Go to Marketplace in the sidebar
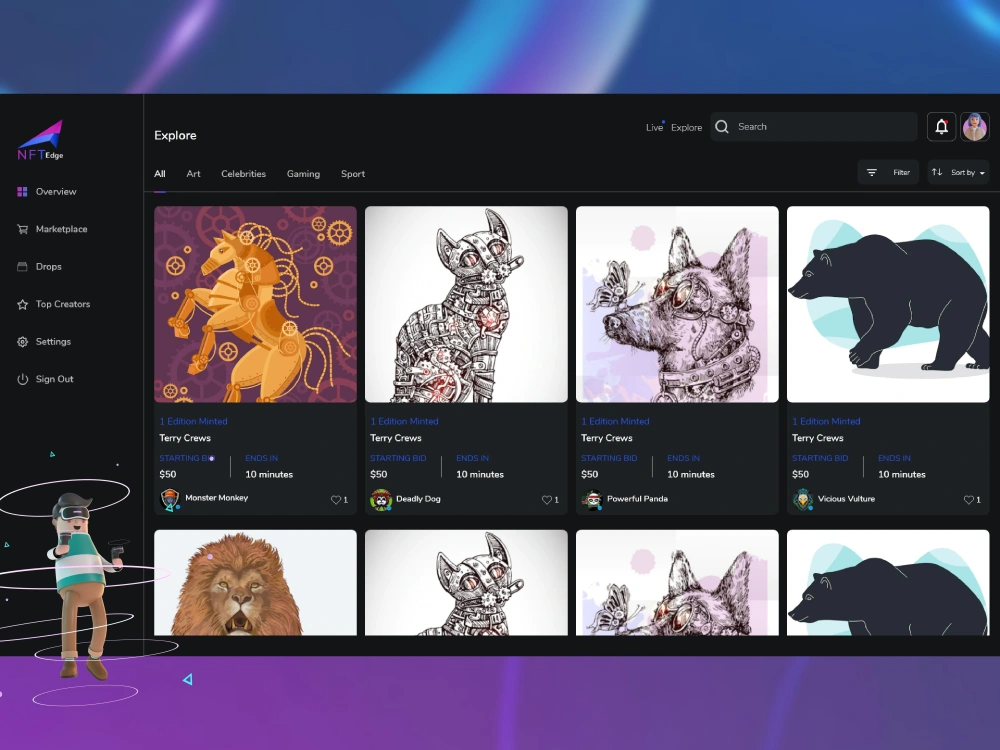Screen dimensions: 1000x750 click(x=61, y=229)
